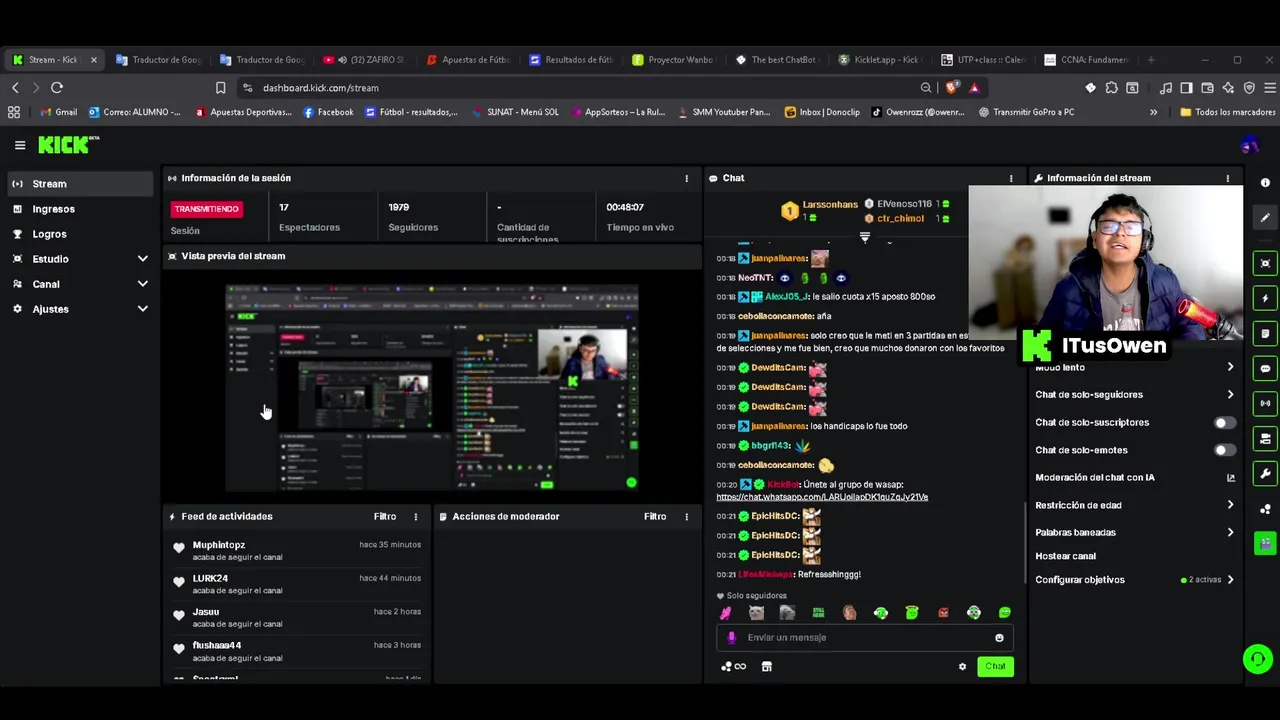Click the Enviar un mensaje input field
Image resolution: width=1280 pixels, height=720 pixels.
[x=866, y=637]
